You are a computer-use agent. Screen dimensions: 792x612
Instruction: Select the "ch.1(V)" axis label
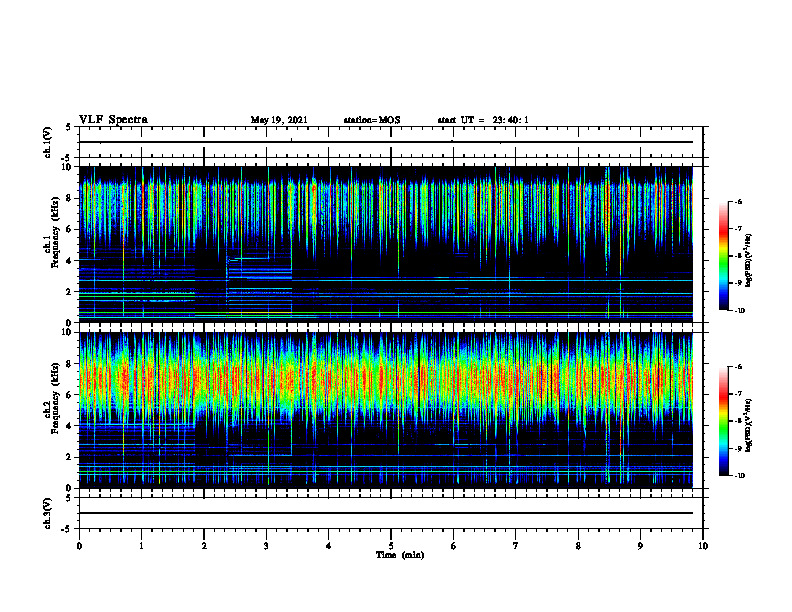click(x=47, y=142)
